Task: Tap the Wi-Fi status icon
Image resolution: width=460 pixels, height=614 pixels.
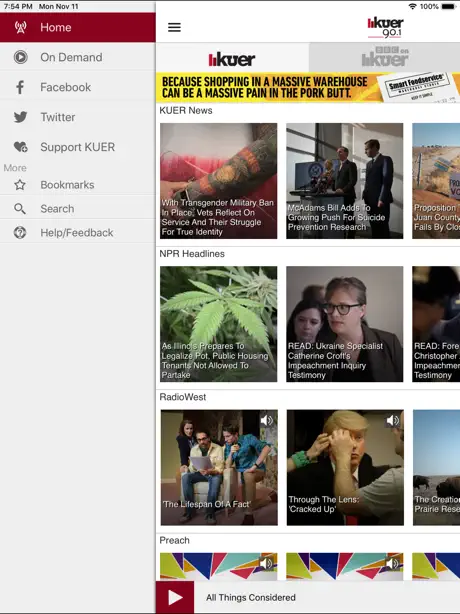Action: click(x=412, y=6)
